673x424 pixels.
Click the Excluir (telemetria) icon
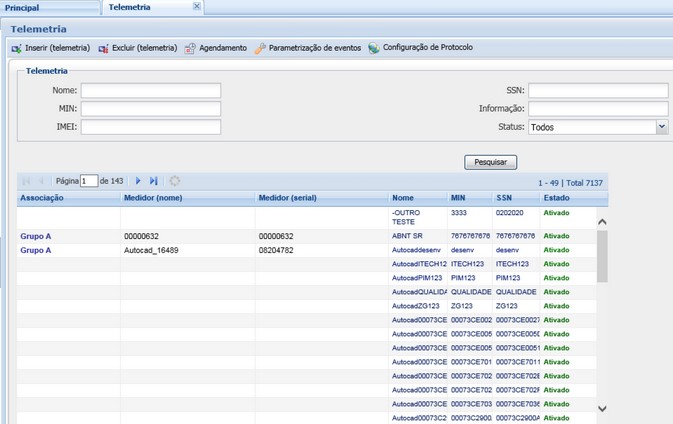103,48
